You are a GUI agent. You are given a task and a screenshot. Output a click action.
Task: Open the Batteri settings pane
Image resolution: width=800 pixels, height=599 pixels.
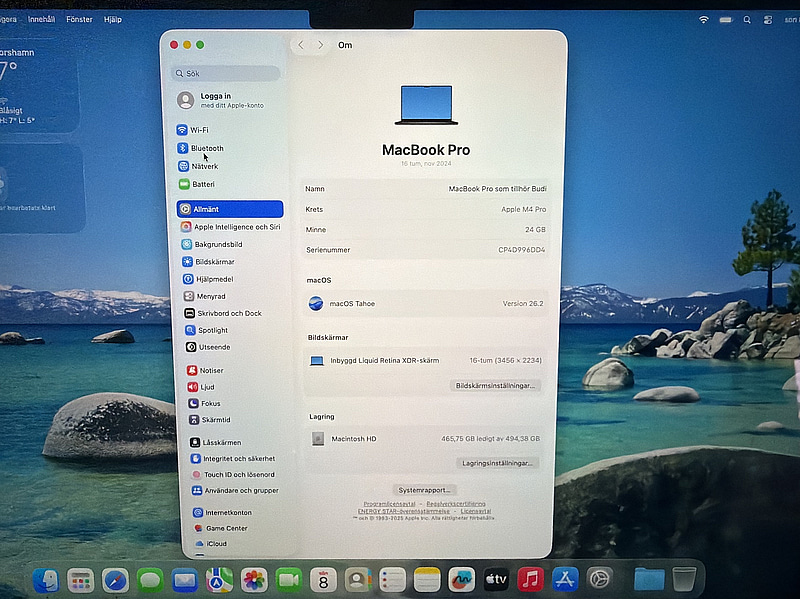203,184
